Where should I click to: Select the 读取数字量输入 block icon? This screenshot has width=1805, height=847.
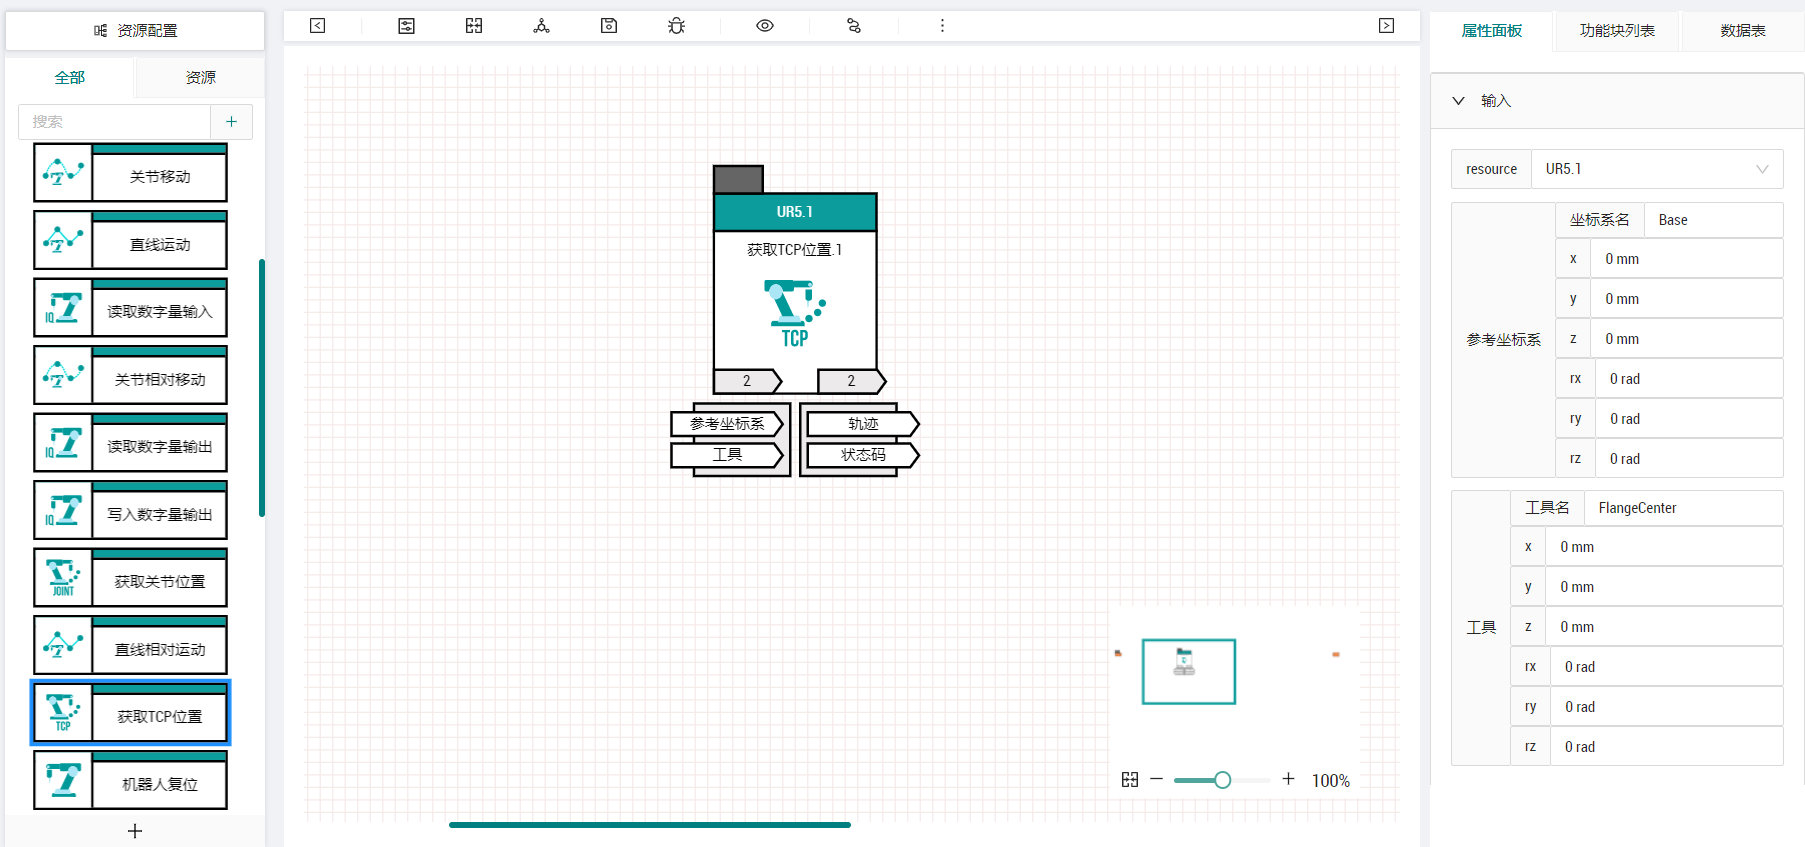click(x=63, y=308)
